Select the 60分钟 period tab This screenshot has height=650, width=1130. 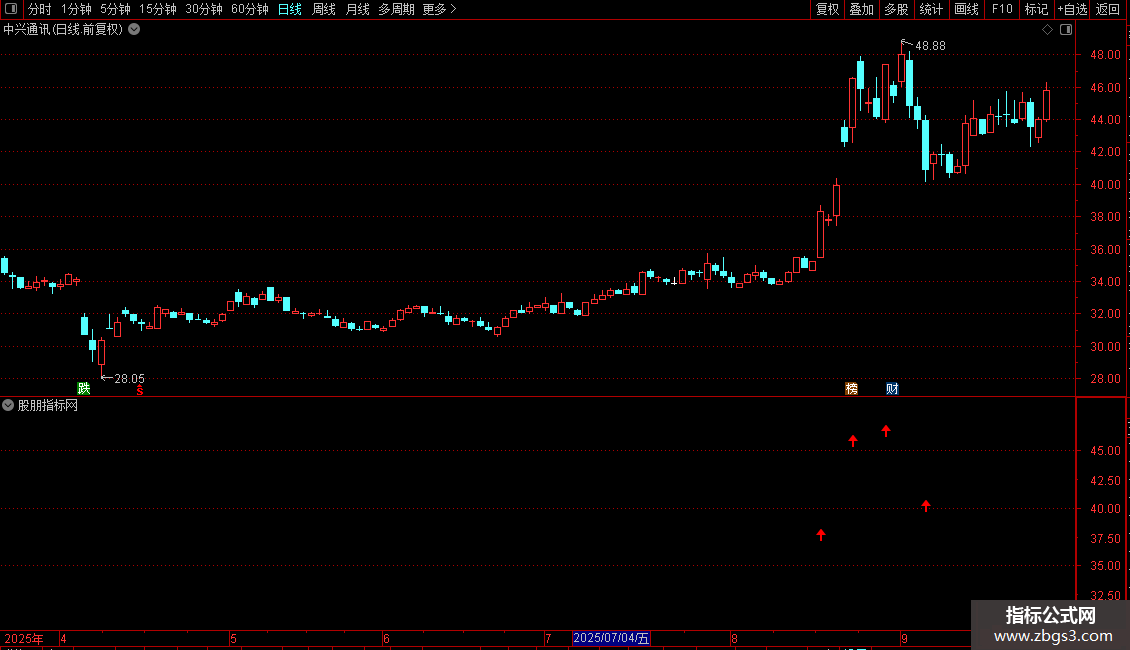pos(249,9)
